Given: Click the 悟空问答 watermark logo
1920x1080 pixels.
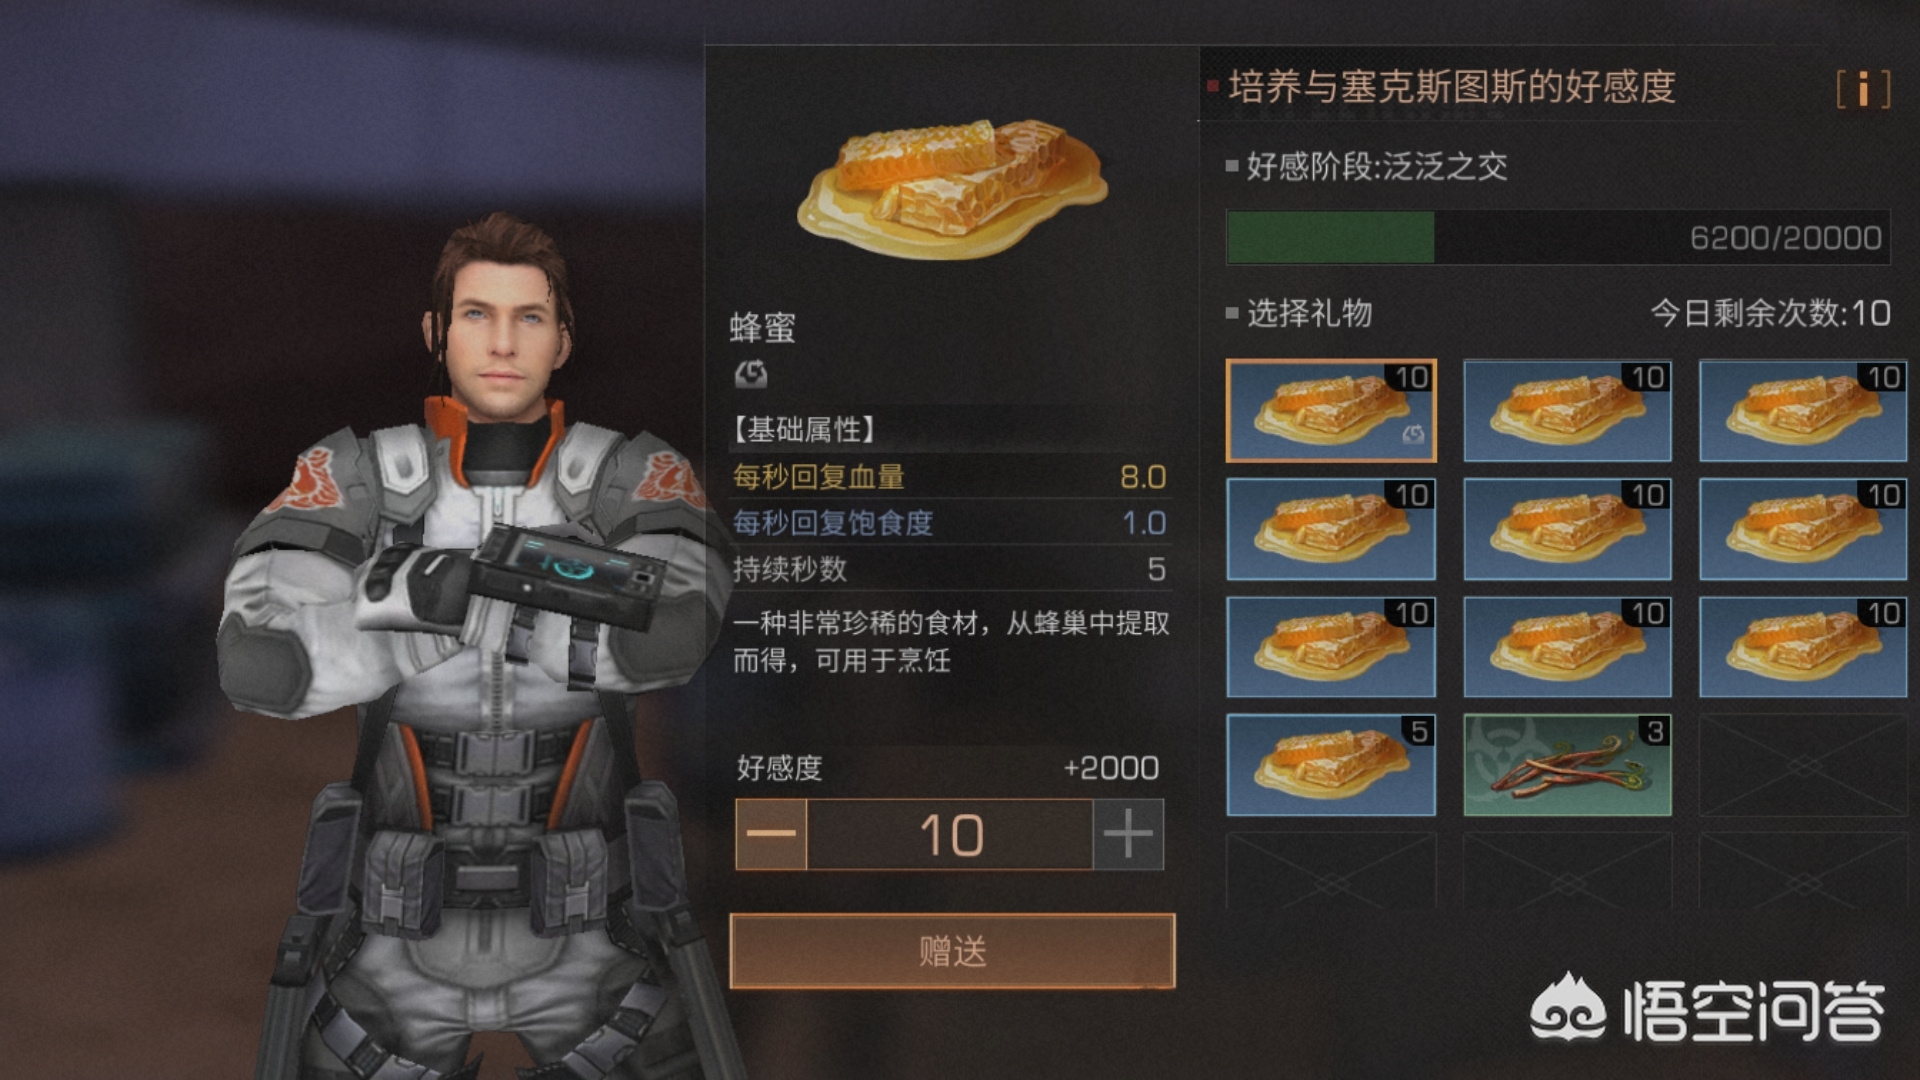Looking at the screenshot, I should tap(1707, 1009).
